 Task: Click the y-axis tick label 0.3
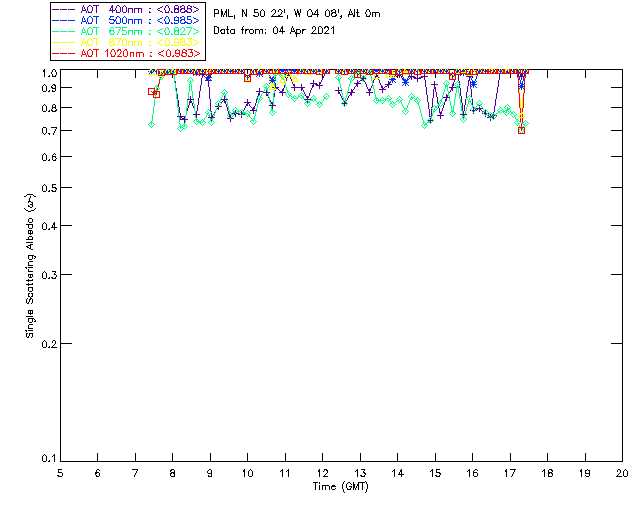click(49, 275)
